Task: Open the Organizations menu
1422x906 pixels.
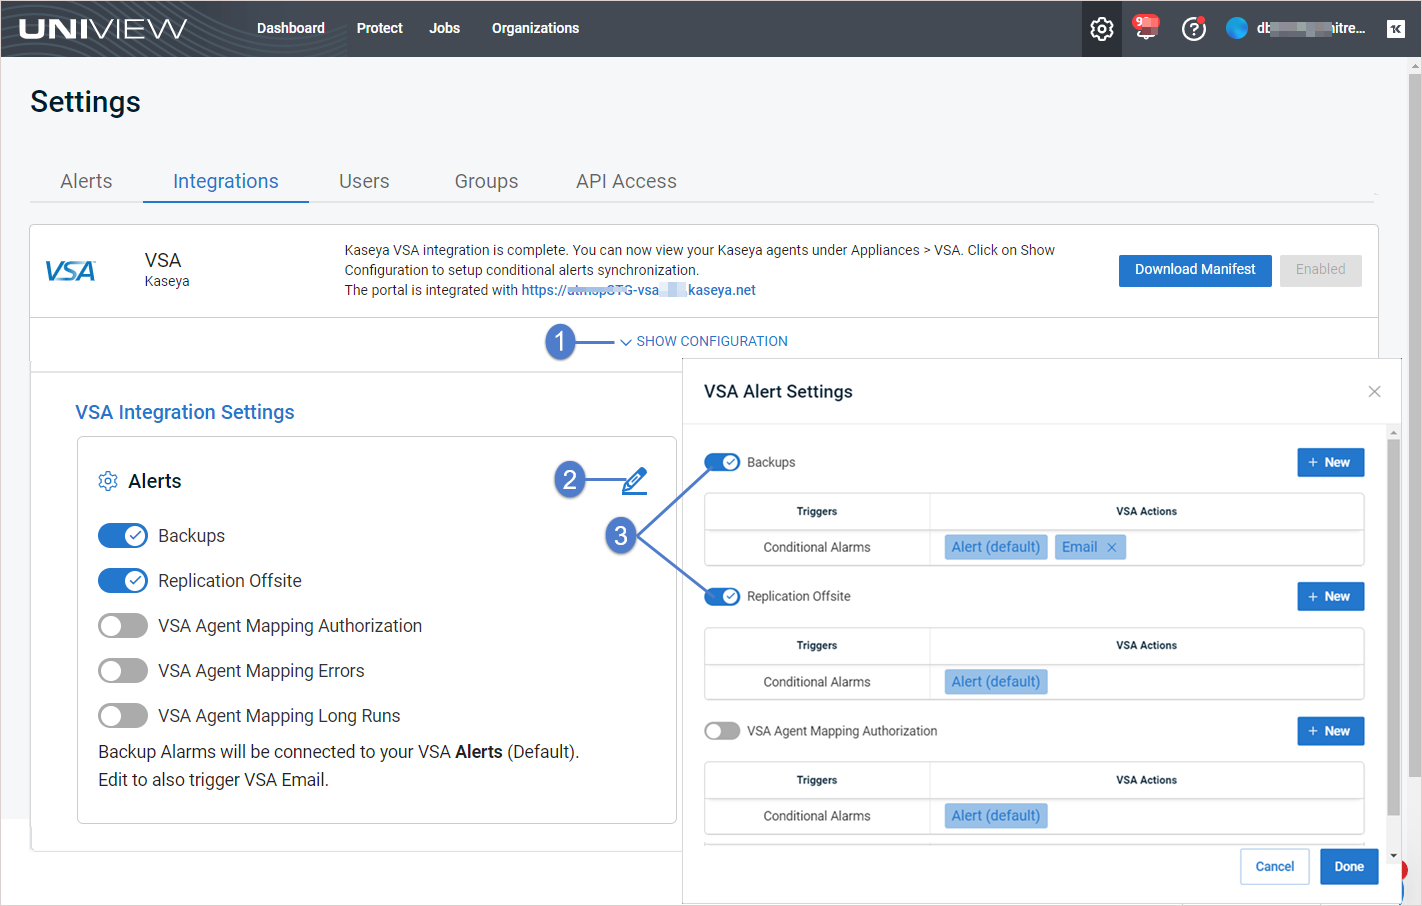Action: pos(535,28)
